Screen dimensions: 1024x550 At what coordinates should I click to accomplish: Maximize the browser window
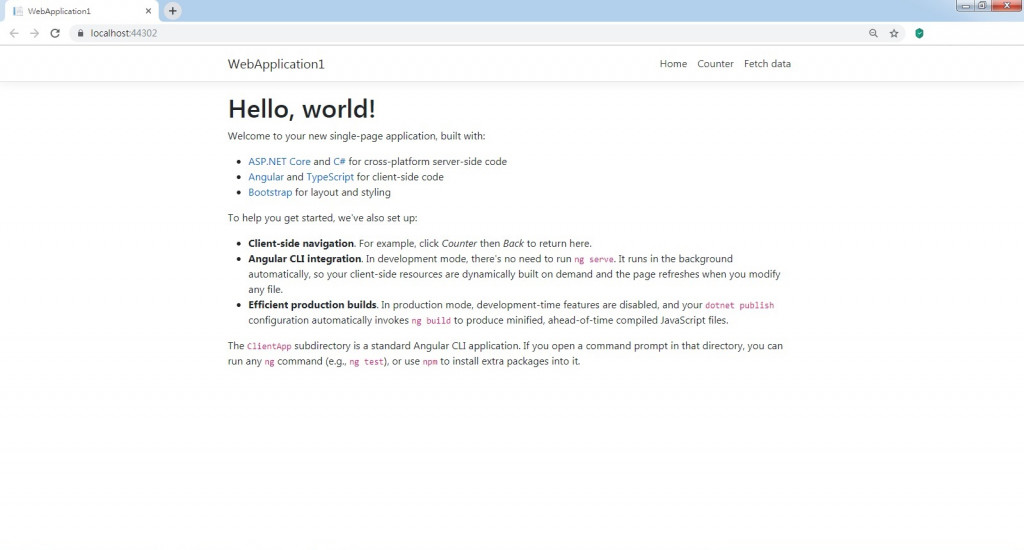[x=982, y=6]
